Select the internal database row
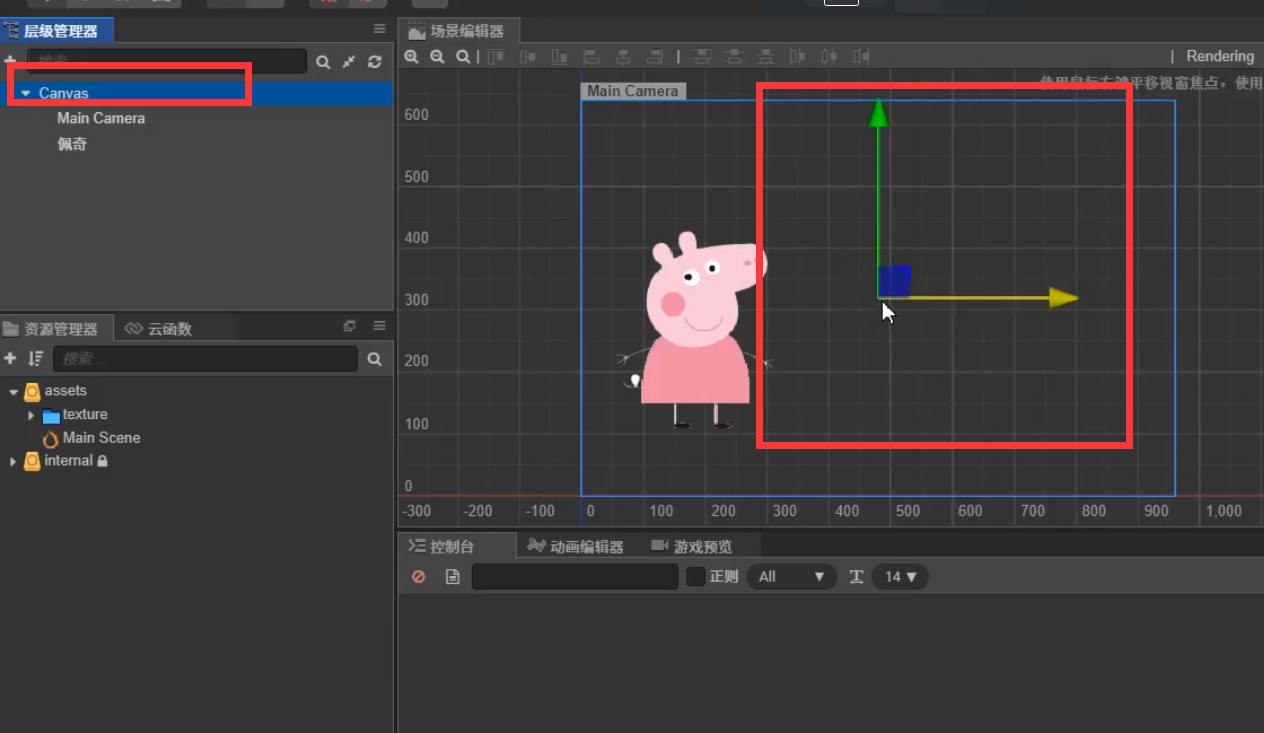Viewport: 1264px width, 733px height. coord(68,461)
